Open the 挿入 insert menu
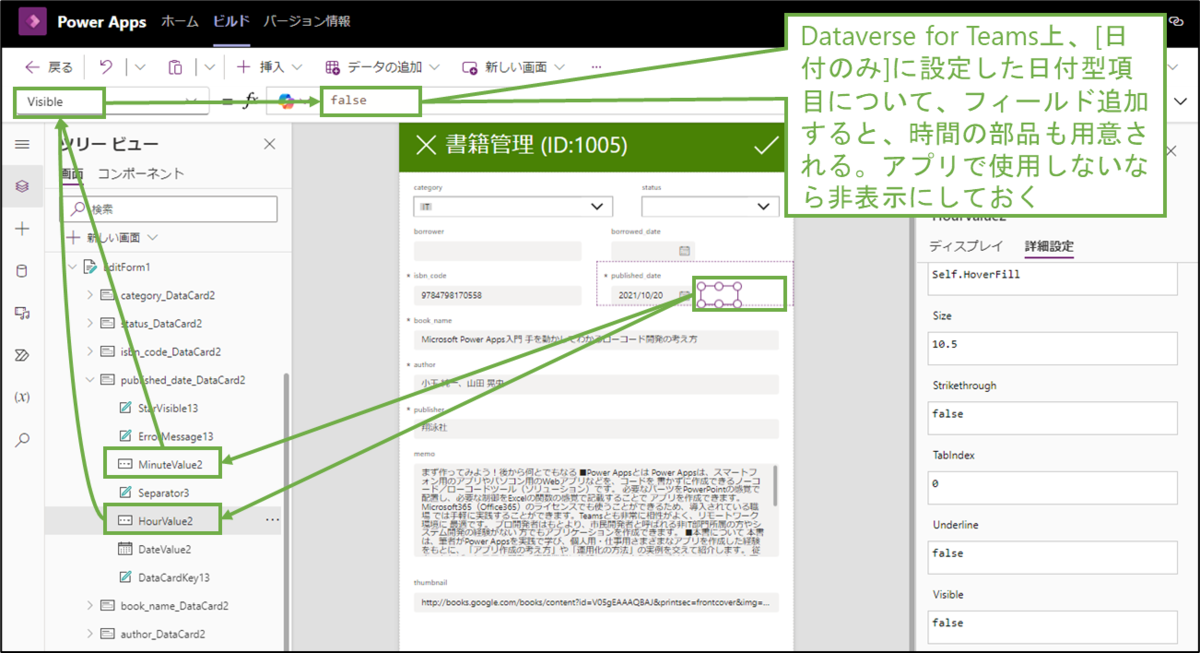Viewport: 1200px width, 653px height. point(269,67)
